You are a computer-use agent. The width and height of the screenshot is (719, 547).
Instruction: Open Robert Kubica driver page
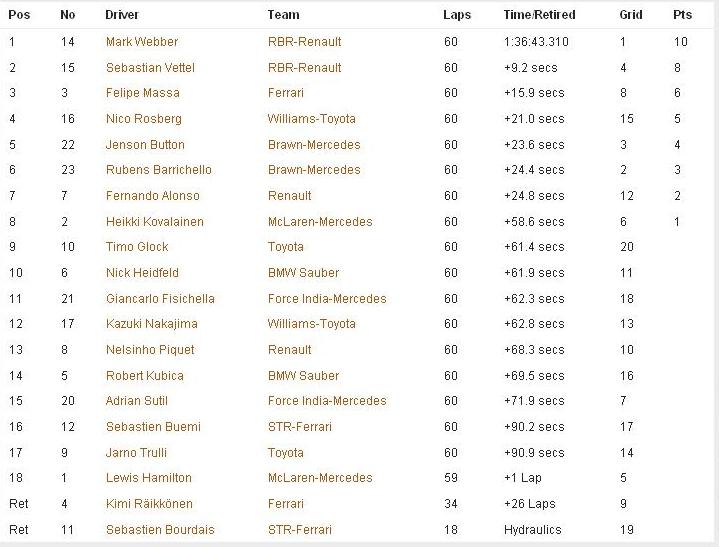pos(144,376)
